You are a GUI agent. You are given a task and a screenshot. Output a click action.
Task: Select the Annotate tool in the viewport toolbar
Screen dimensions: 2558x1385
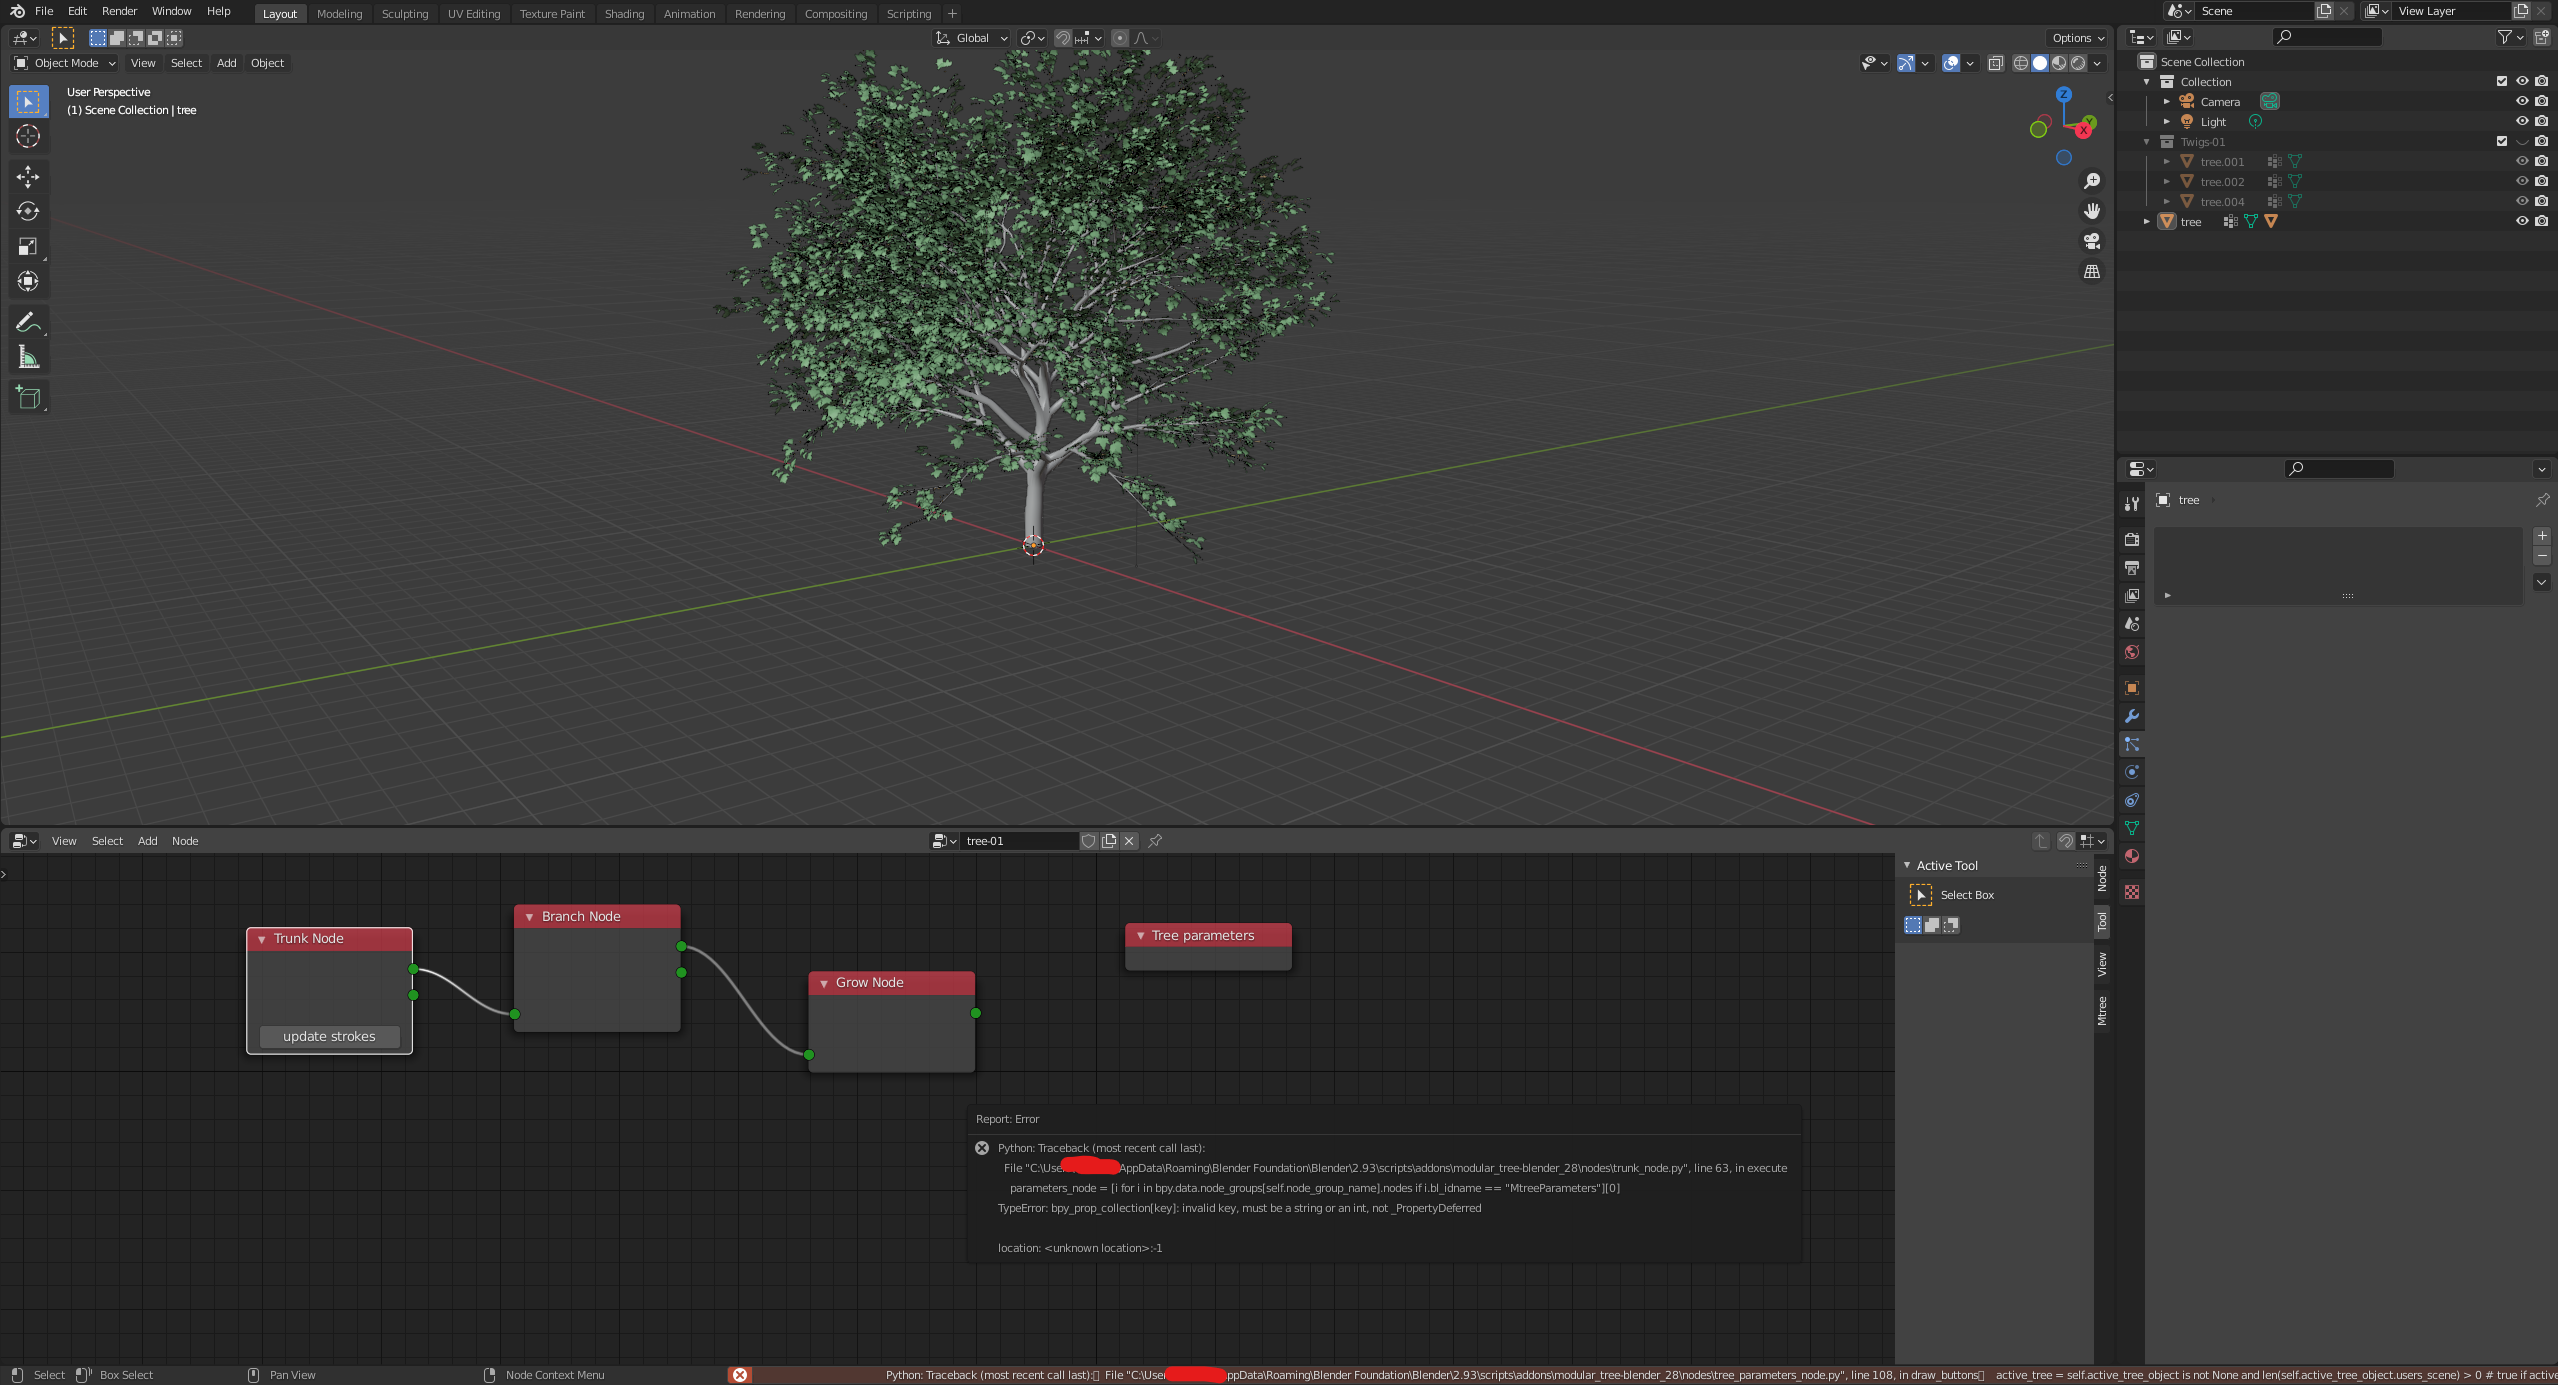point(27,321)
